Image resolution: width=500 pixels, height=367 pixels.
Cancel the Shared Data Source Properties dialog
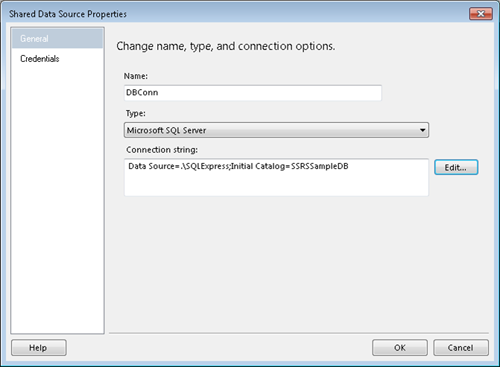461,348
